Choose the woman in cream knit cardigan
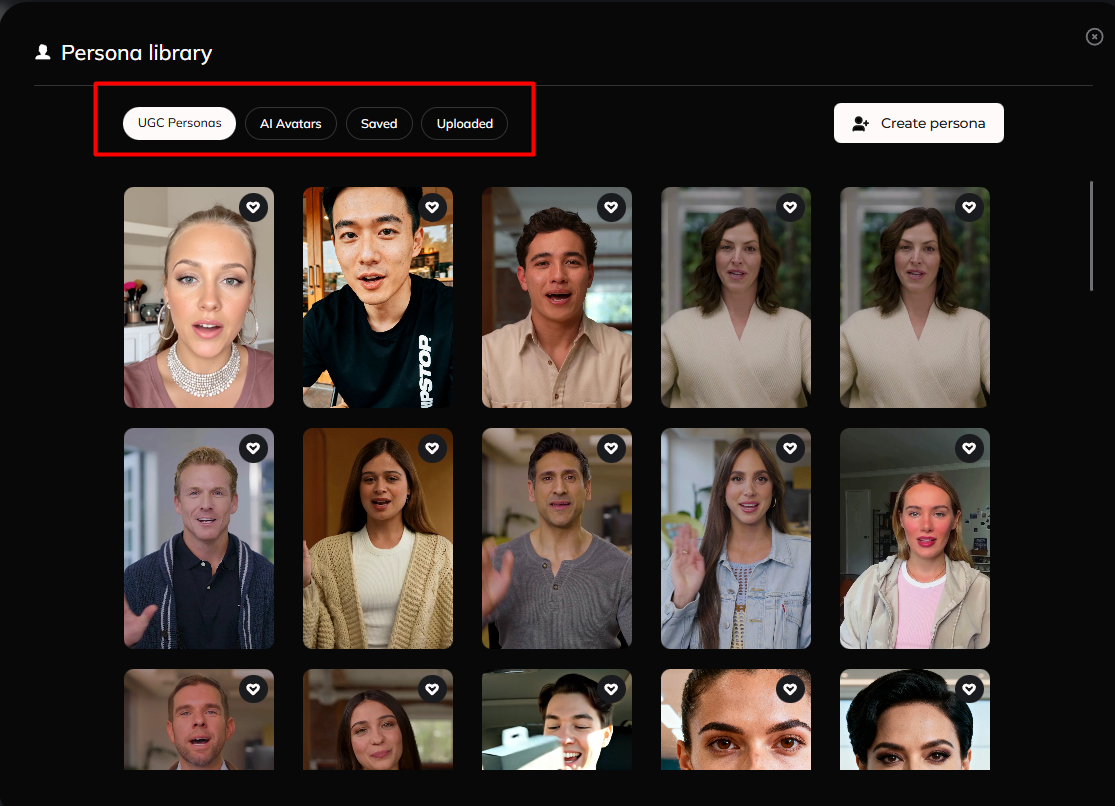The width and height of the screenshot is (1115, 806). 378,539
